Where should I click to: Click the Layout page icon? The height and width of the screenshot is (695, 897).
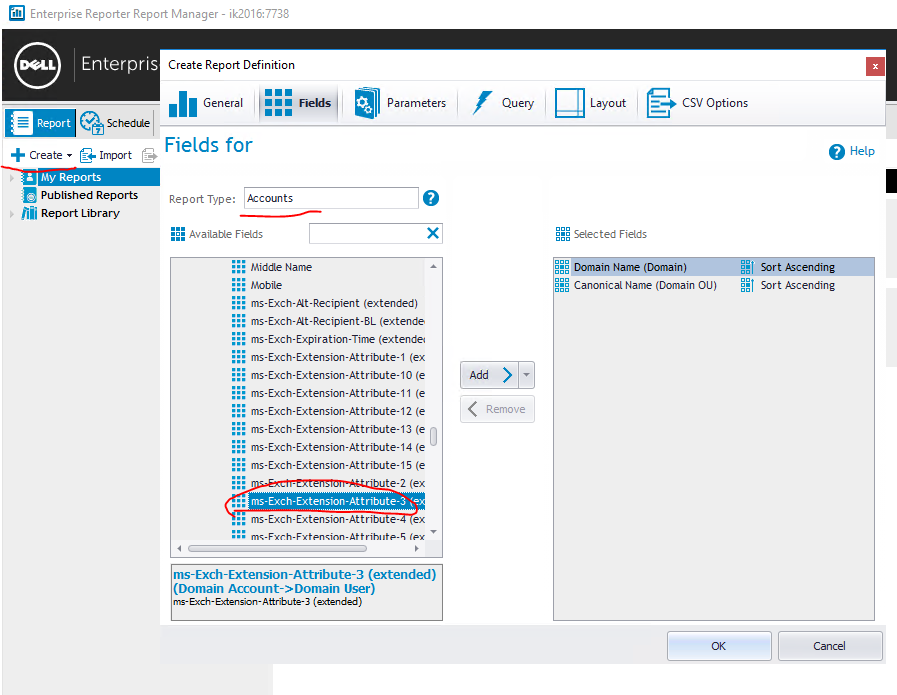[x=570, y=103]
